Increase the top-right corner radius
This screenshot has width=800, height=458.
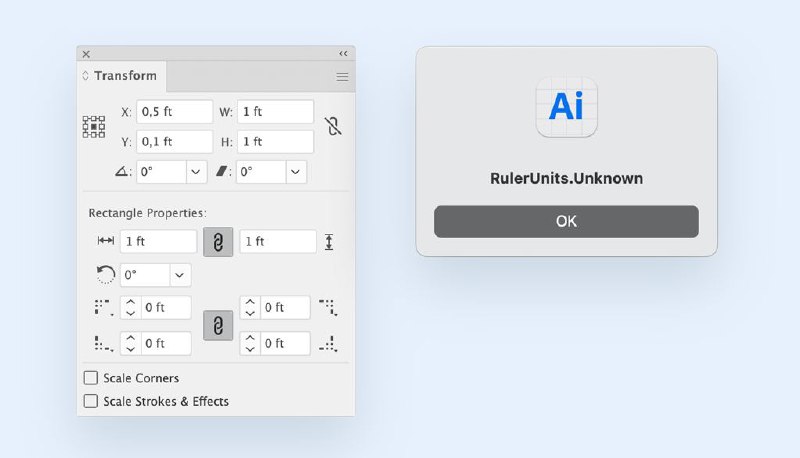250,303
